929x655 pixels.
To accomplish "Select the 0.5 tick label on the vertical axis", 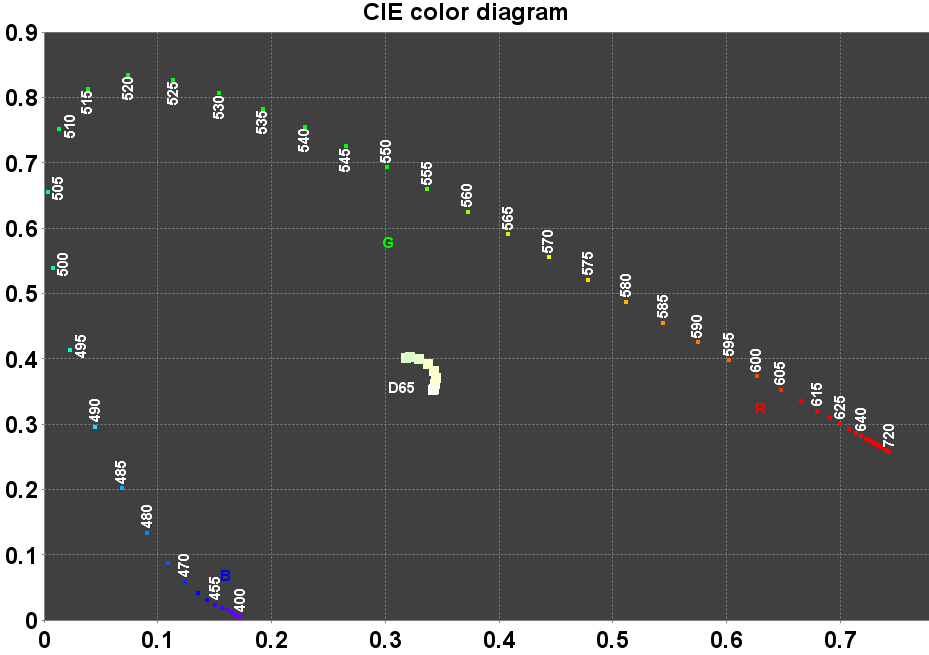I will (21, 294).
